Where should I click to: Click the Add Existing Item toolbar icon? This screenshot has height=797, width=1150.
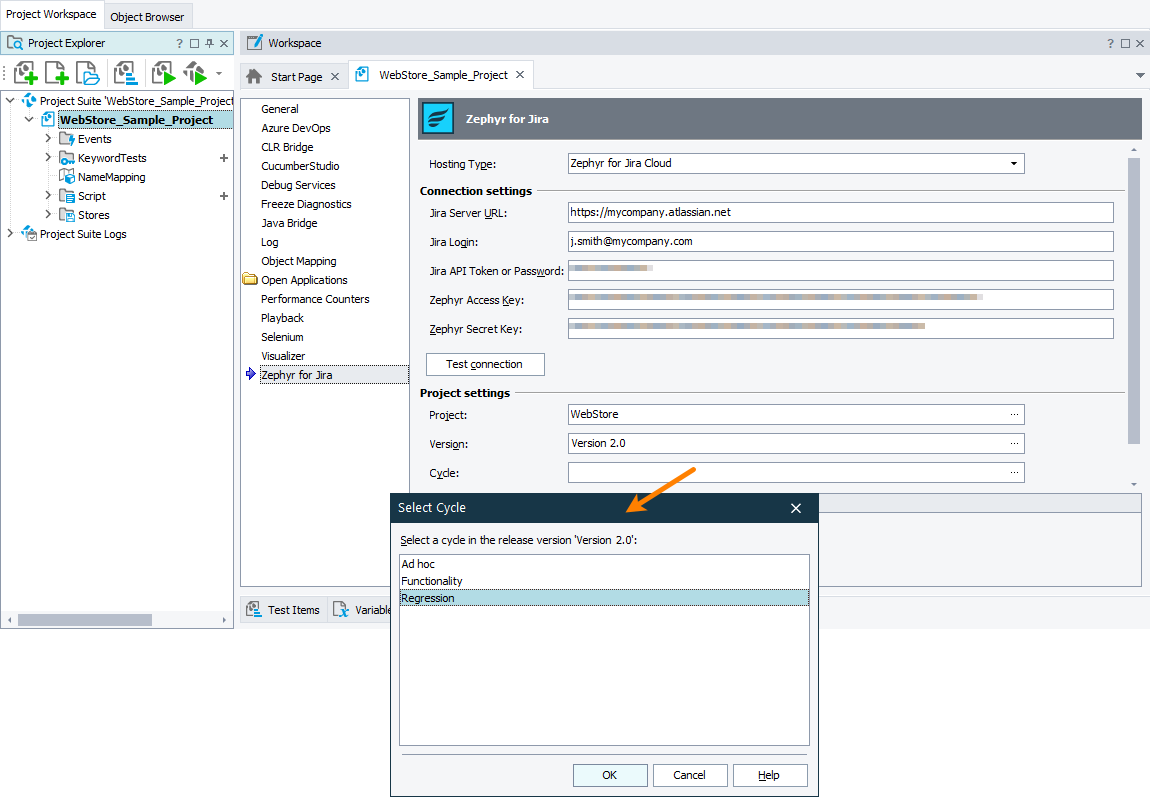[88, 73]
